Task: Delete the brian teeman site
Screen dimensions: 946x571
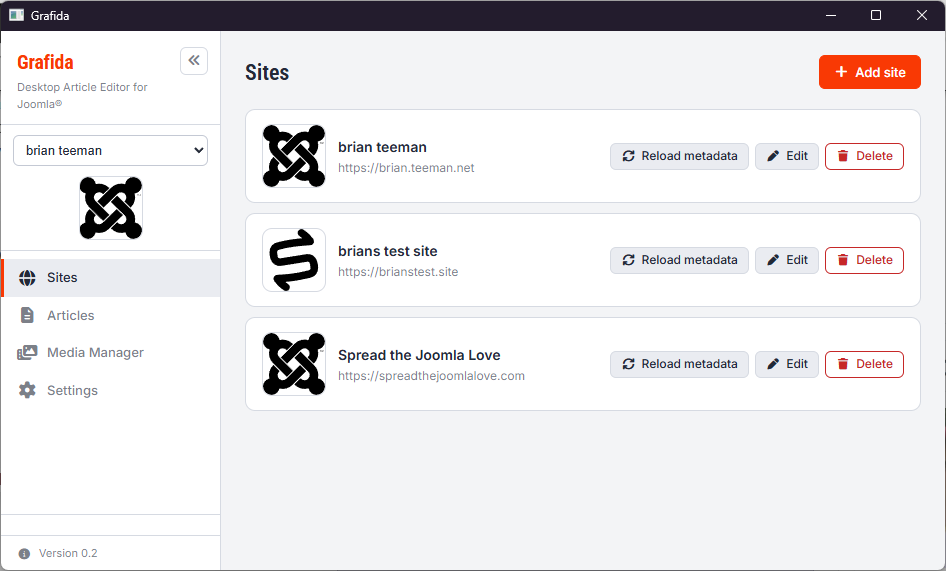Action: tap(865, 156)
